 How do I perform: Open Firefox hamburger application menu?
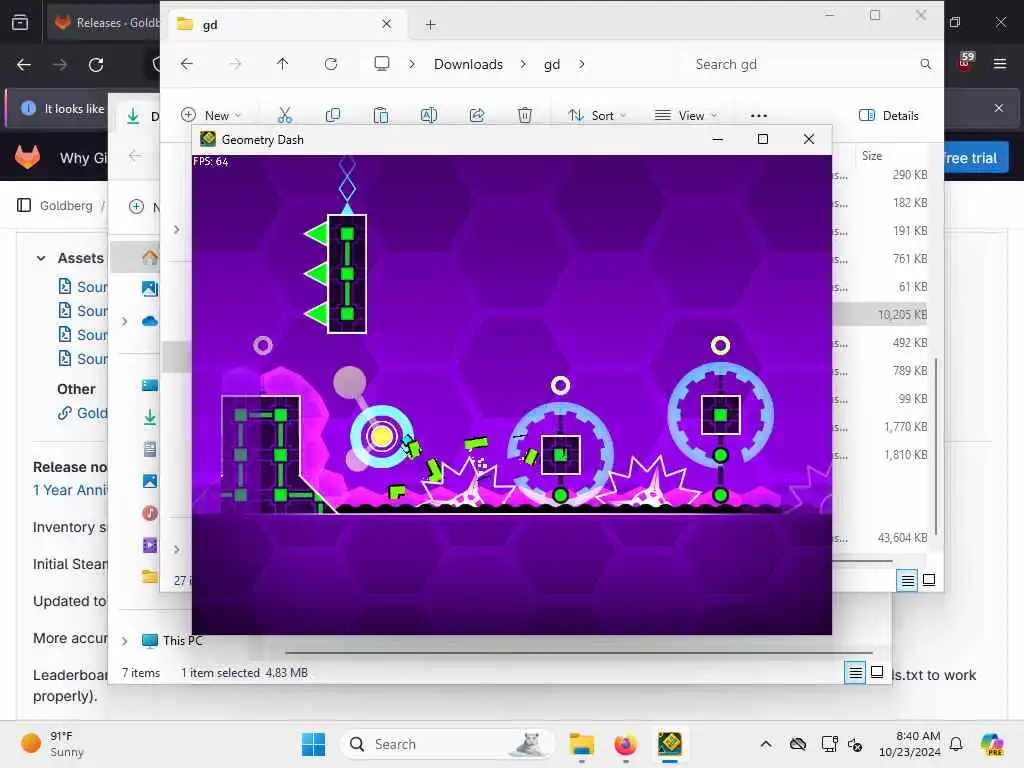pos(999,64)
